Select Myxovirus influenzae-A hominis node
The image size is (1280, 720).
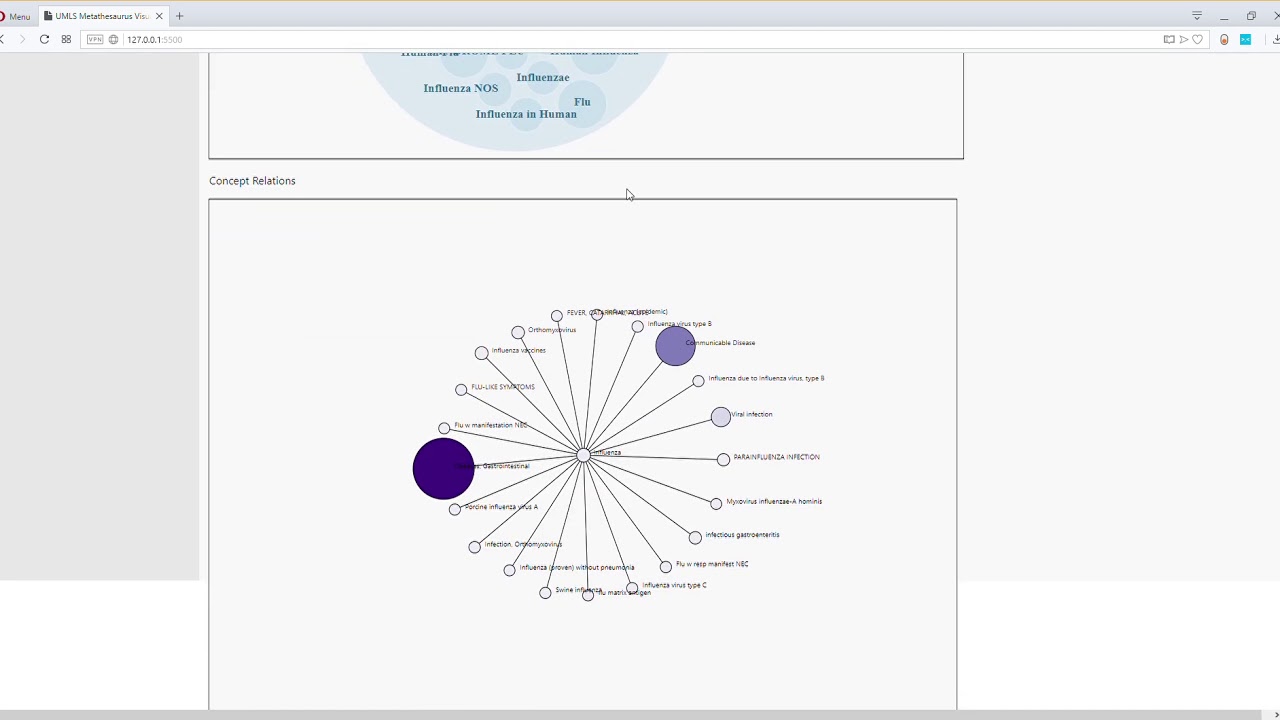716,504
